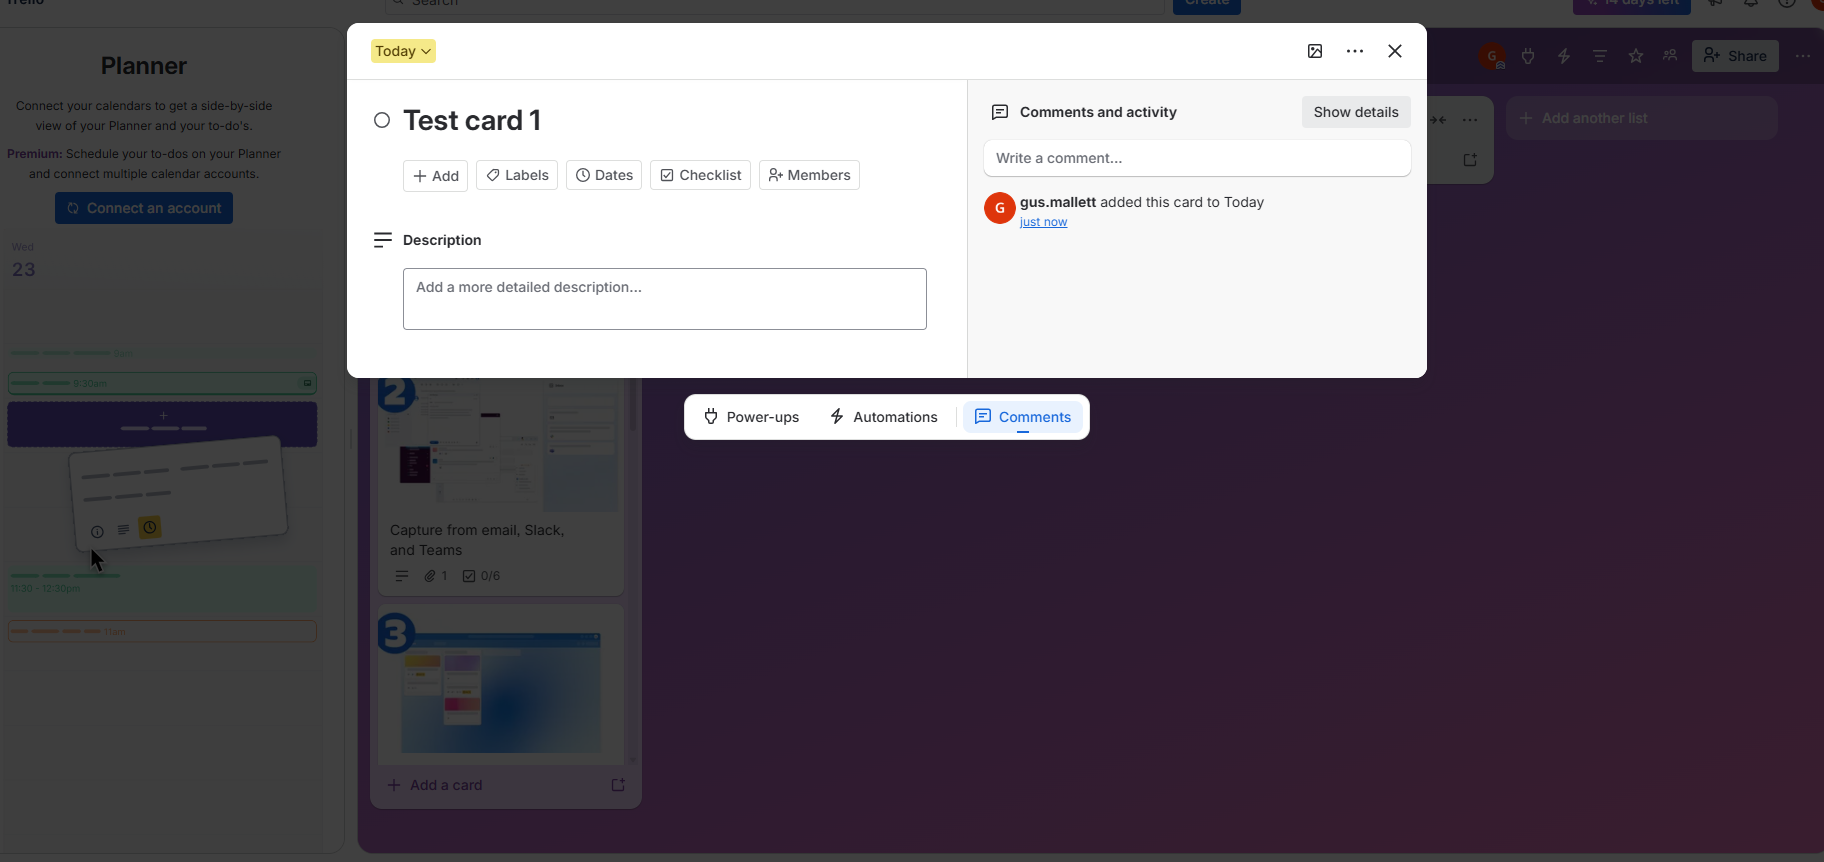The width and height of the screenshot is (1824, 862).
Task: Open board visibility people icon
Action: point(1670,56)
